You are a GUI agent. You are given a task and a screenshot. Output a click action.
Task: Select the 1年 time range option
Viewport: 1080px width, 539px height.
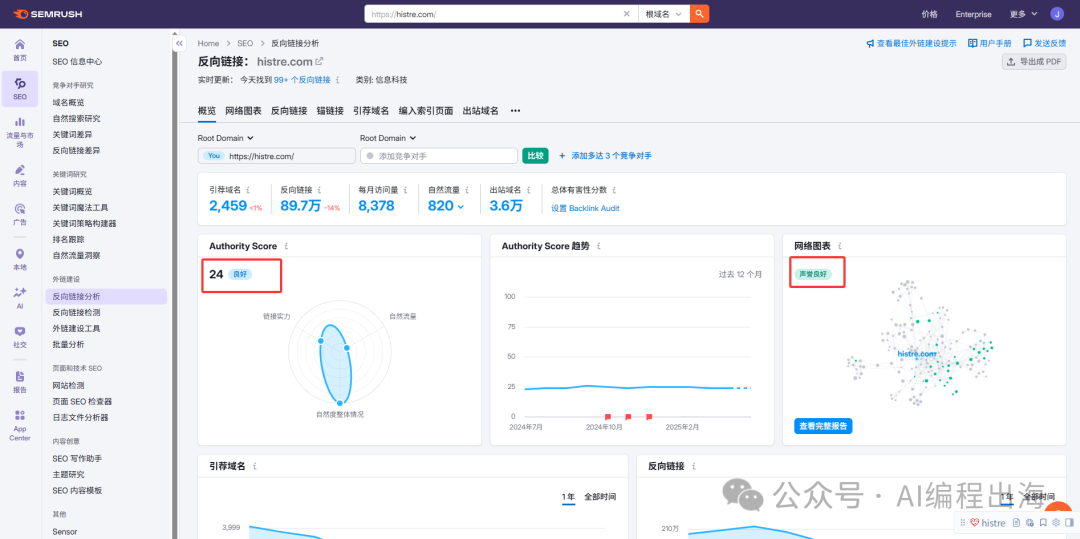pos(568,497)
